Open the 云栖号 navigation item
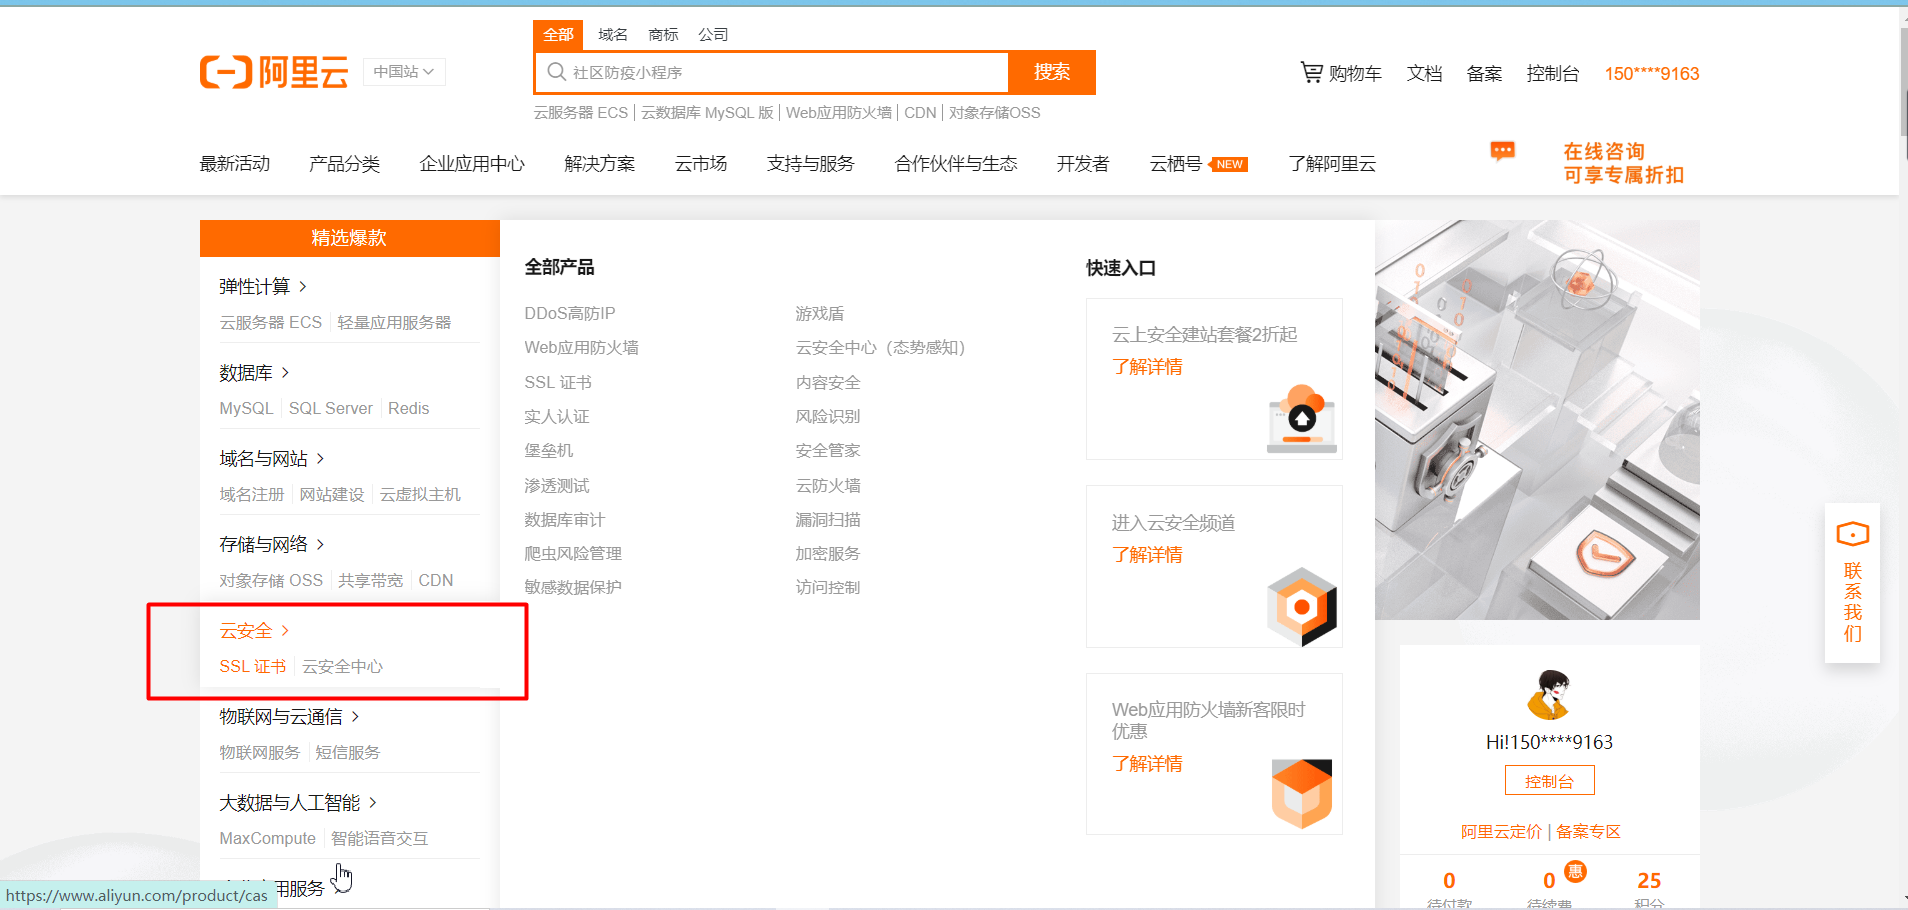The image size is (1908, 910). coord(1176,164)
